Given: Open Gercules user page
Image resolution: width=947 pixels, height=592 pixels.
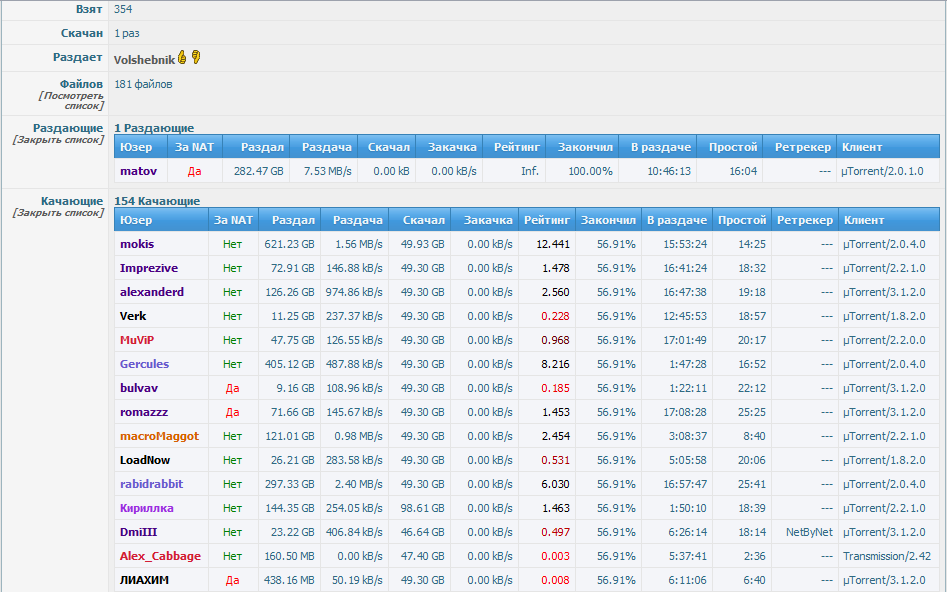Looking at the screenshot, I should tap(144, 364).
